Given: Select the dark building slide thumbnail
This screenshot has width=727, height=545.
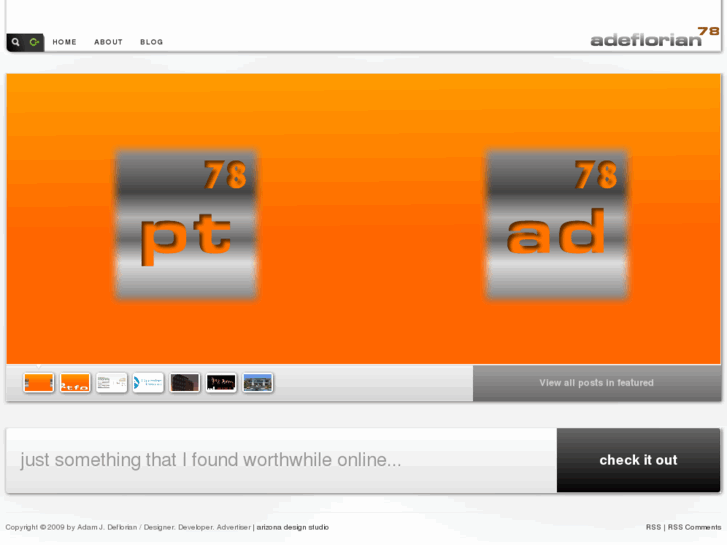Looking at the screenshot, I should pyautogui.click(x=185, y=383).
